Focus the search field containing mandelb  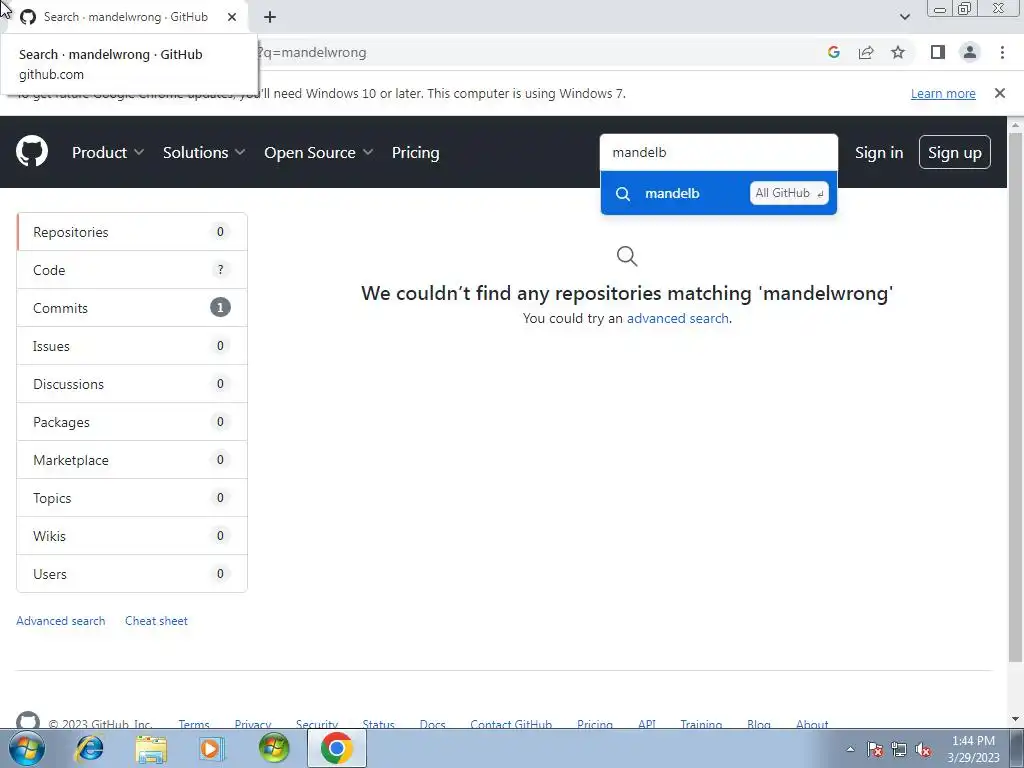(x=718, y=152)
